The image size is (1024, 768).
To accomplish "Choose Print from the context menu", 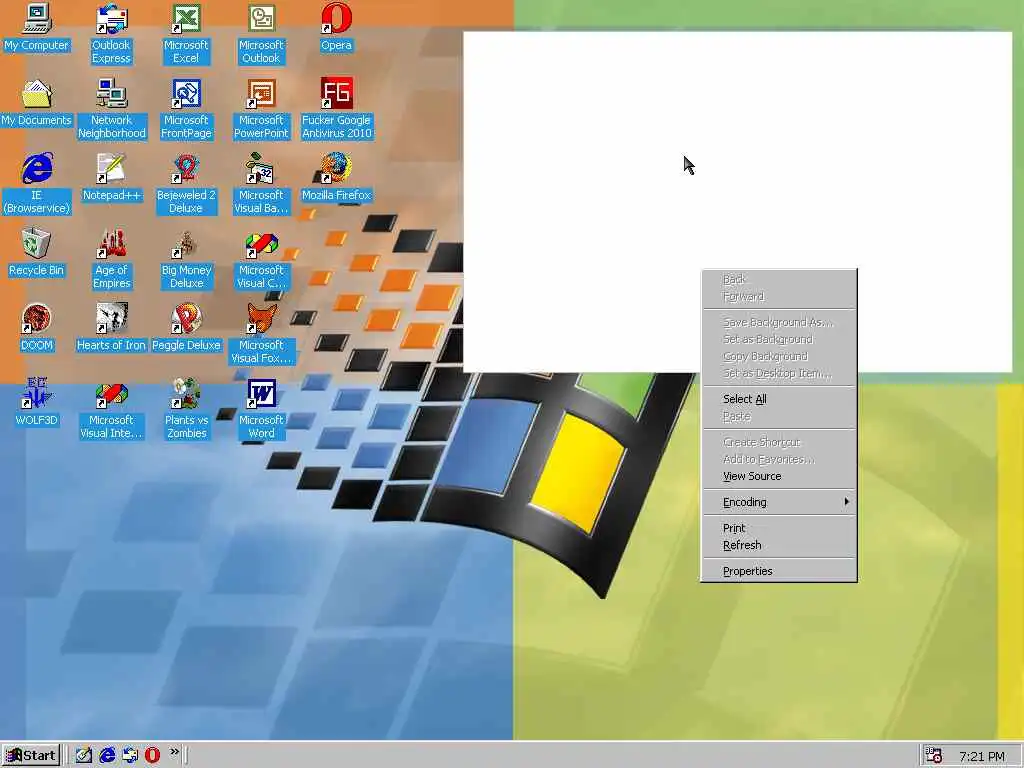I will [779, 528].
